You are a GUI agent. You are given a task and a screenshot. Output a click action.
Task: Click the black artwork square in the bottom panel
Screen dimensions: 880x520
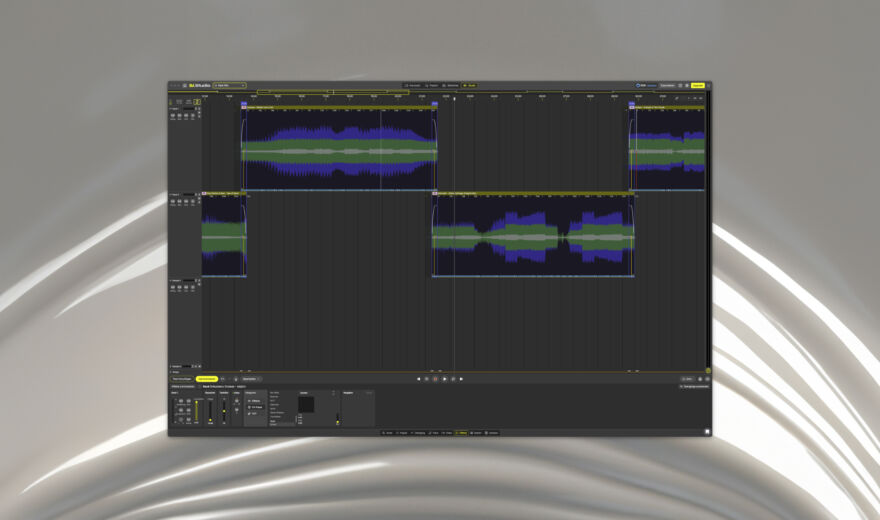306,404
